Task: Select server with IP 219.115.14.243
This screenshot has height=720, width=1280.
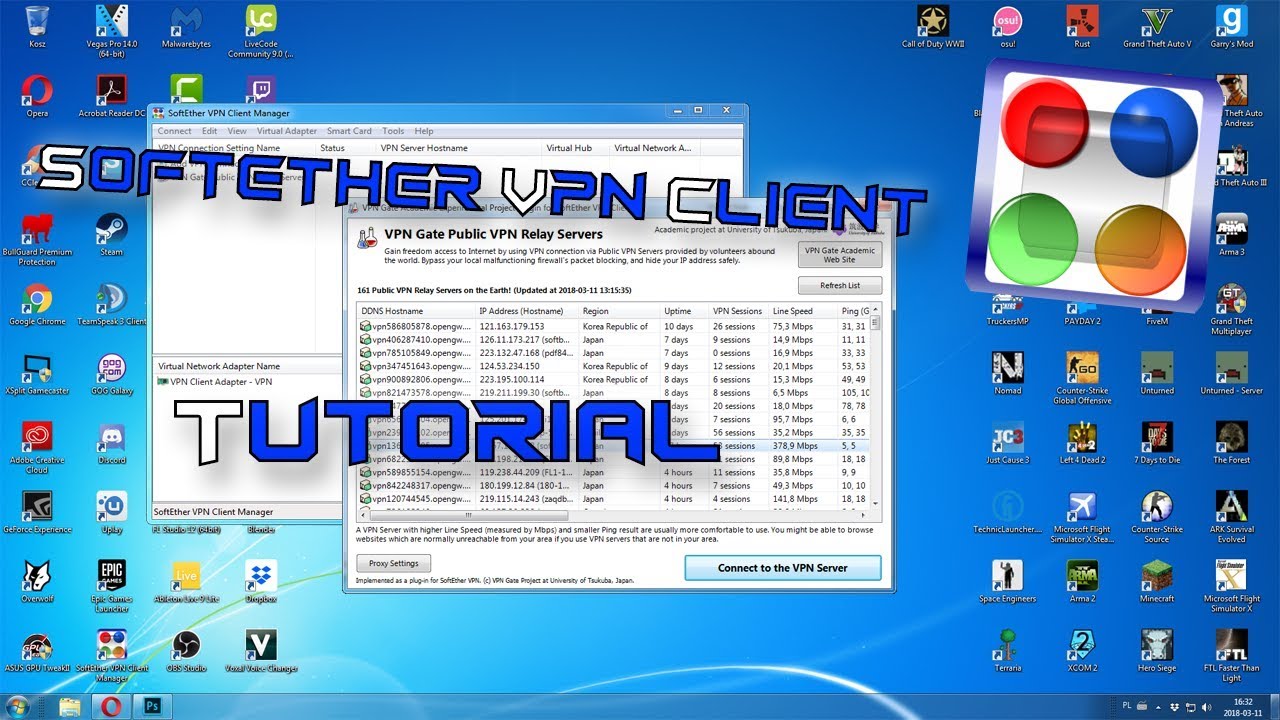Action: click(x=614, y=498)
